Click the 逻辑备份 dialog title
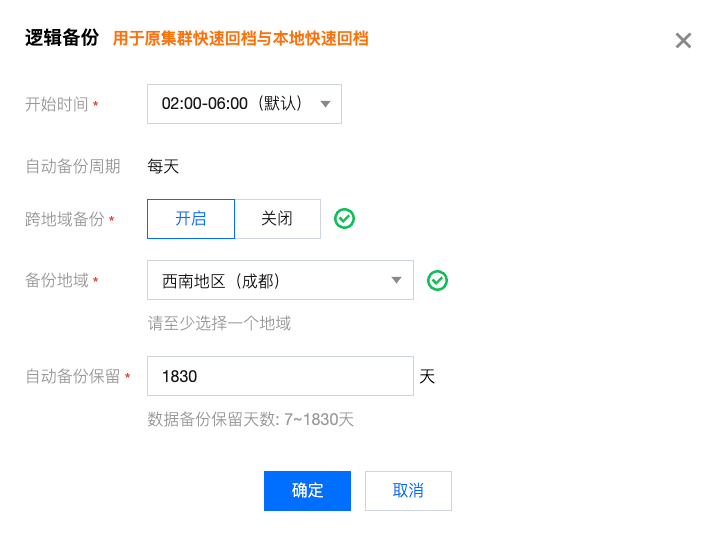The height and width of the screenshot is (536, 714). pos(62,39)
